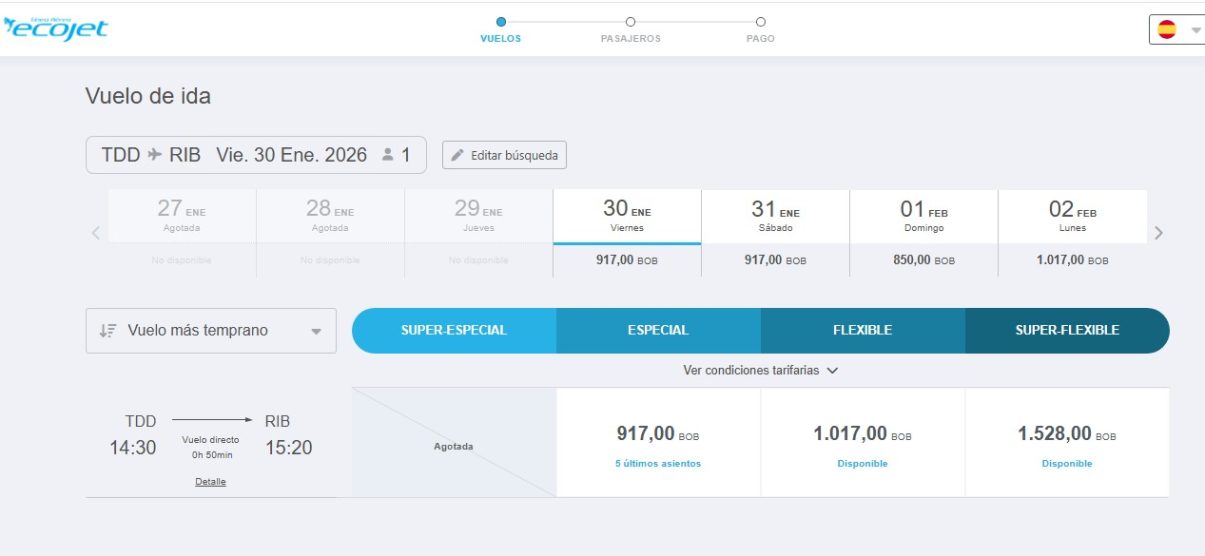This screenshot has width=1205, height=556.
Task: Click the previous dates left arrow
Action: click(96, 233)
